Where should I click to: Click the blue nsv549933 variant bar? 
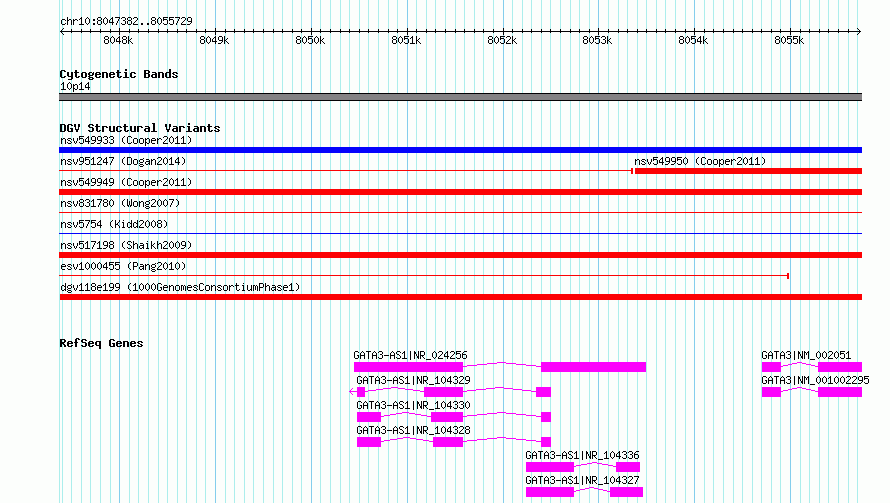(x=460, y=150)
